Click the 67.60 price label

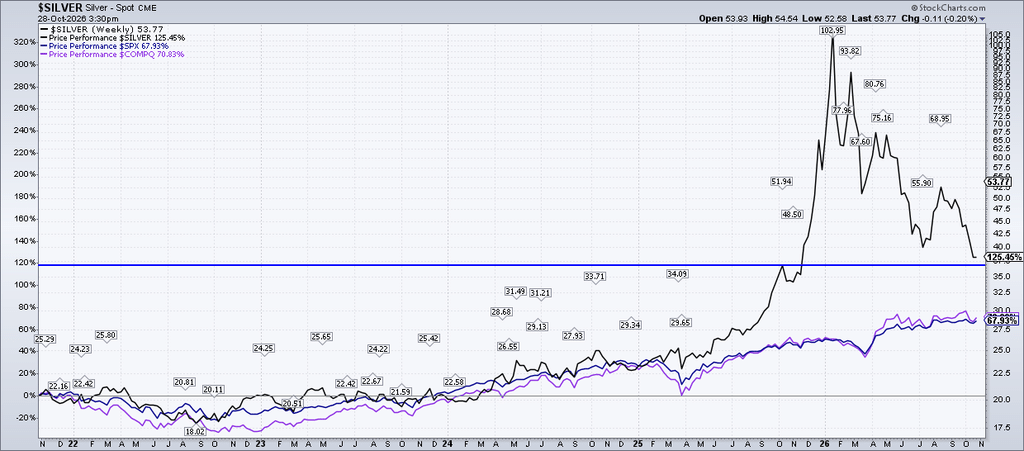[860, 142]
